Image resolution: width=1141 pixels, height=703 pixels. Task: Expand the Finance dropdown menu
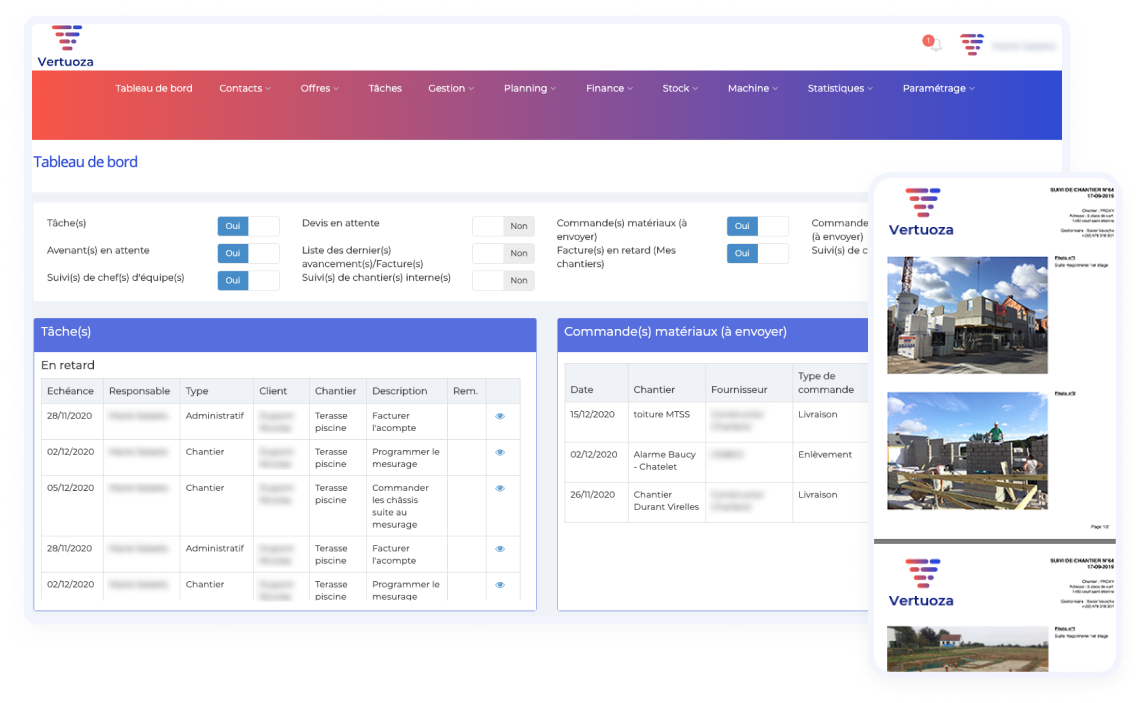coord(609,88)
